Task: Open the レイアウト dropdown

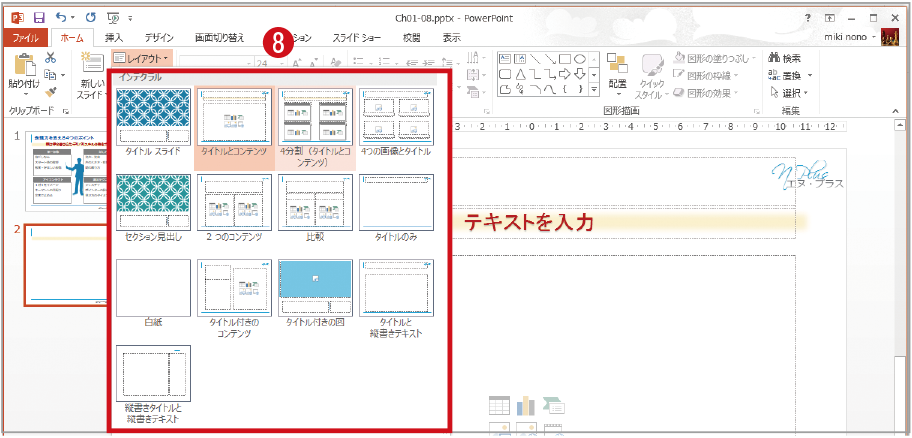Action: click(x=141, y=58)
